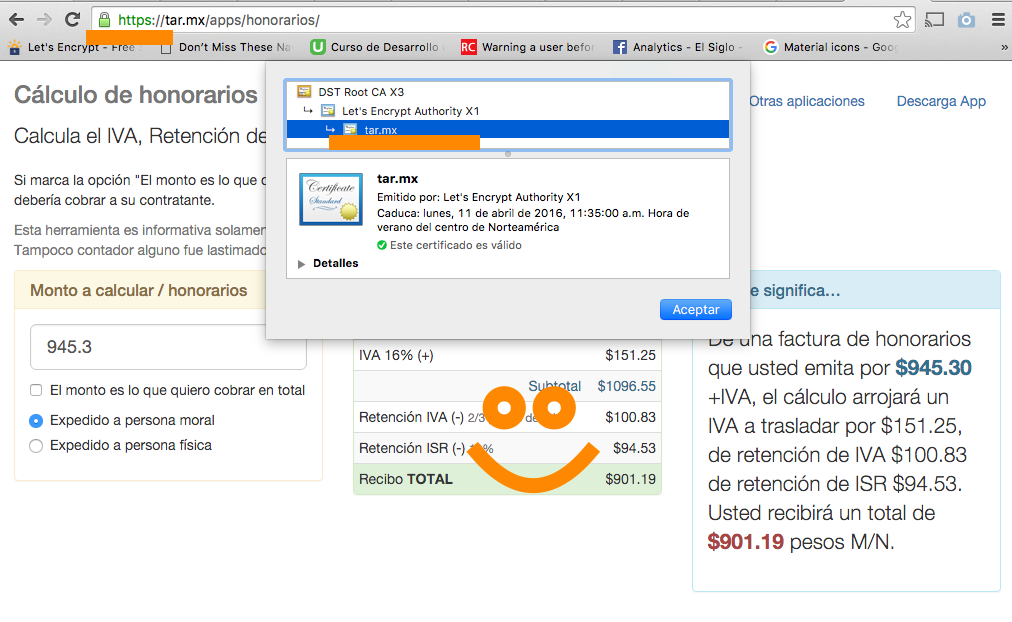The width and height of the screenshot is (1012, 622).
Task: Bookmark this page with the star icon
Action: [x=902, y=20]
